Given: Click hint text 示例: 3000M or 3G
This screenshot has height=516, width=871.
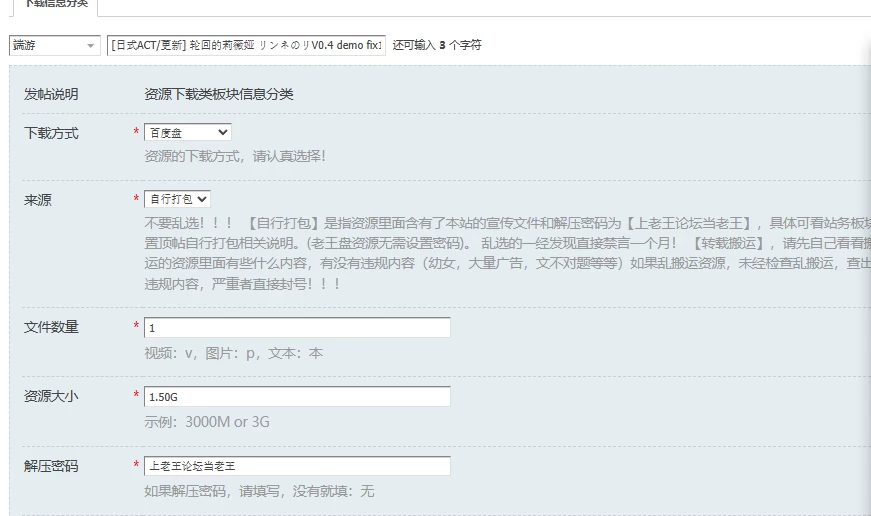Looking at the screenshot, I should (207, 422).
